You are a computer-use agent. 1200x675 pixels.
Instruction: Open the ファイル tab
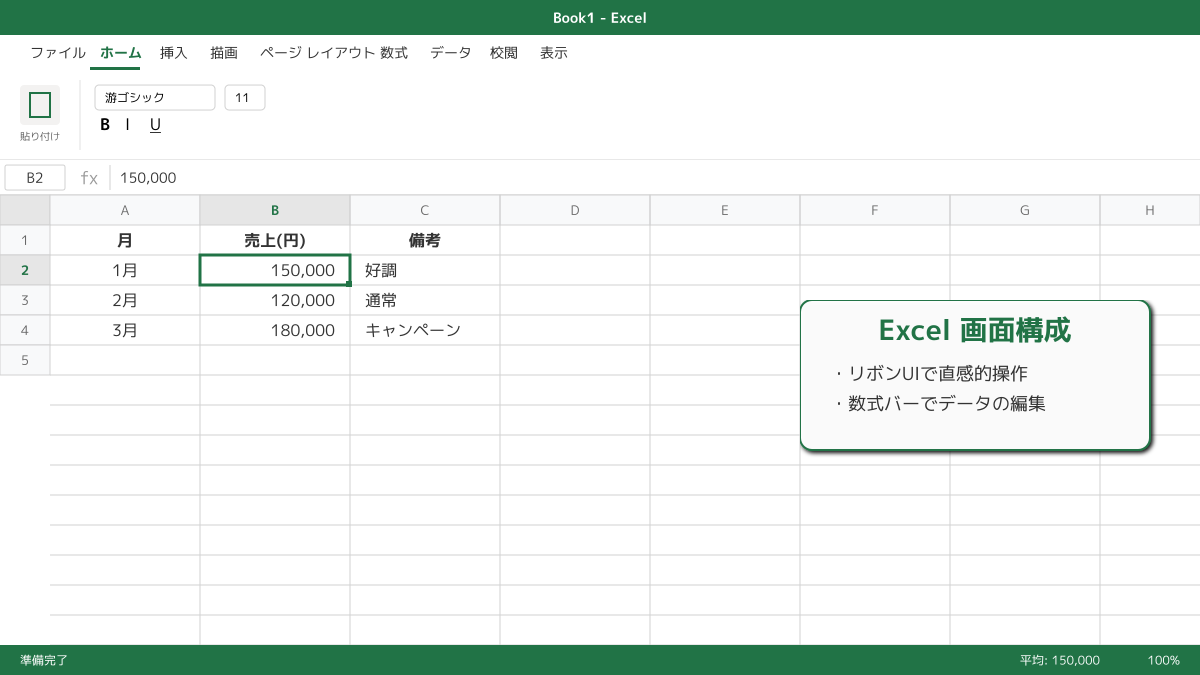(58, 53)
